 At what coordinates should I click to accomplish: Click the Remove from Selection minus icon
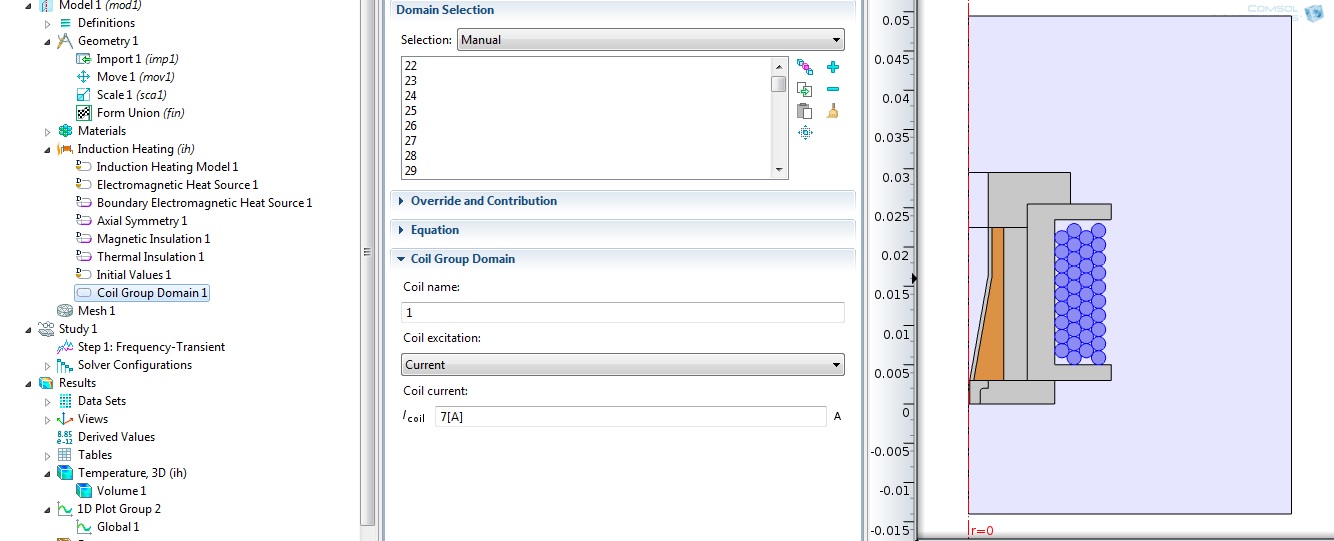coord(833,90)
